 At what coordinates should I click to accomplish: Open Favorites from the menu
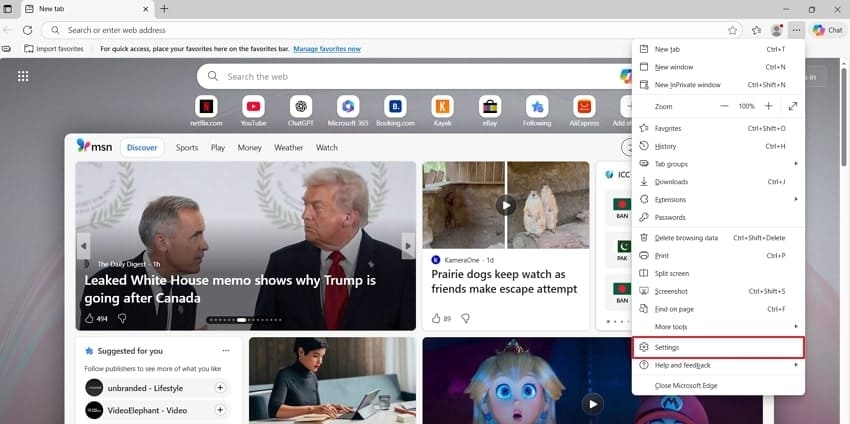pyautogui.click(x=719, y=129)
